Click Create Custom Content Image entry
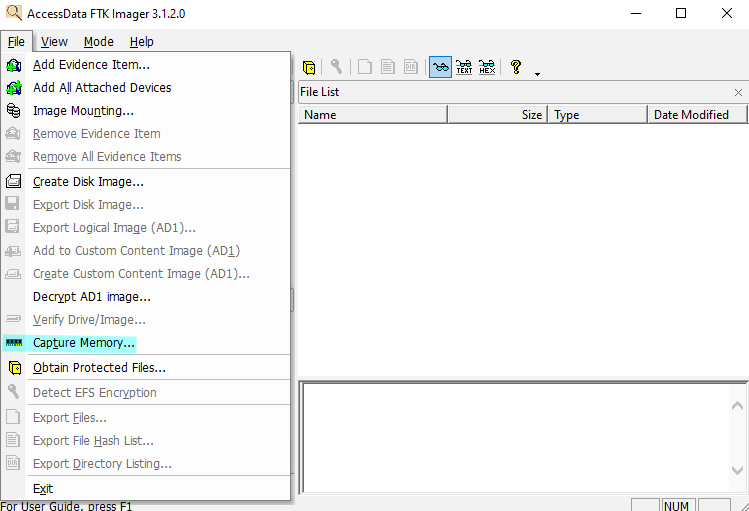This screenshot has height=511, width=749. (x=146, y=274)
